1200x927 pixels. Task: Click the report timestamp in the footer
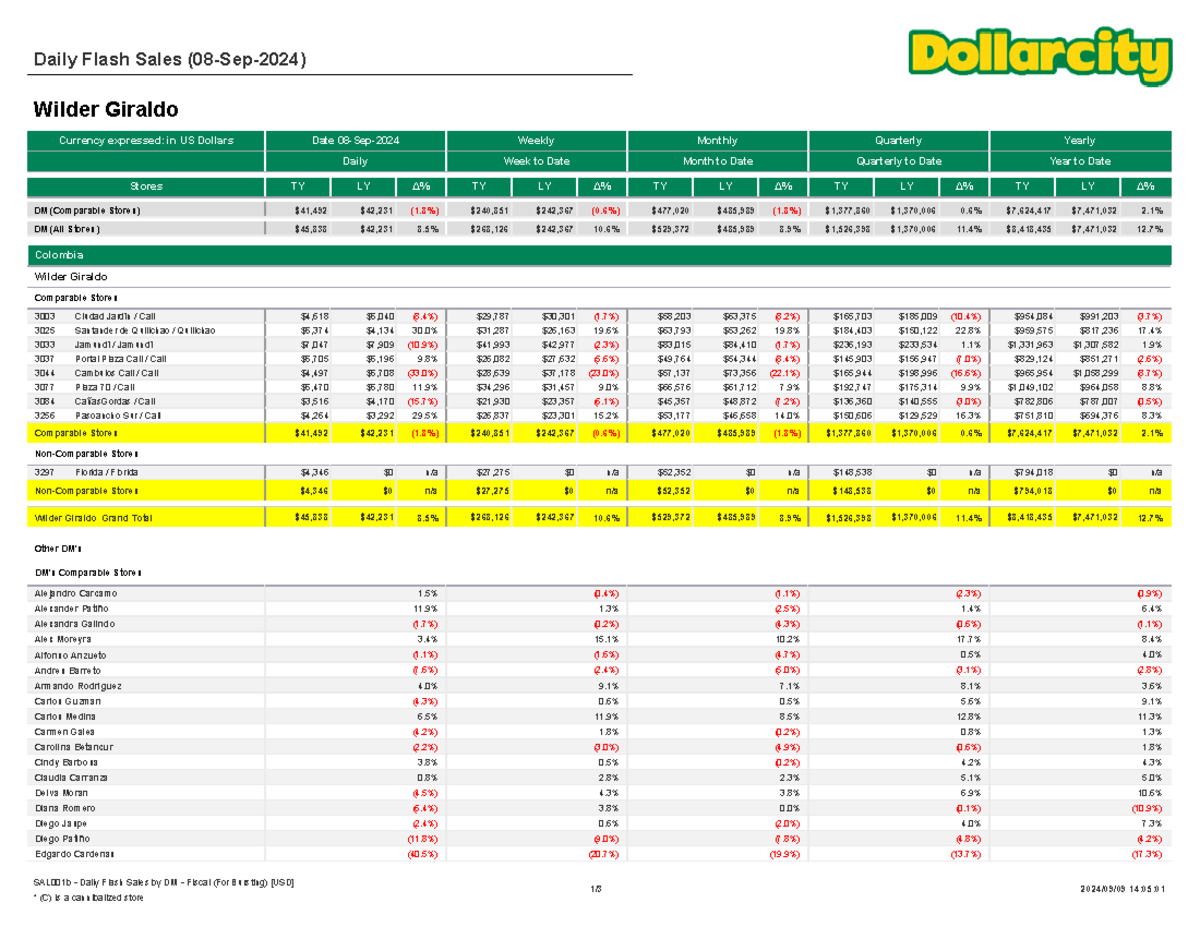(1121, 888)
